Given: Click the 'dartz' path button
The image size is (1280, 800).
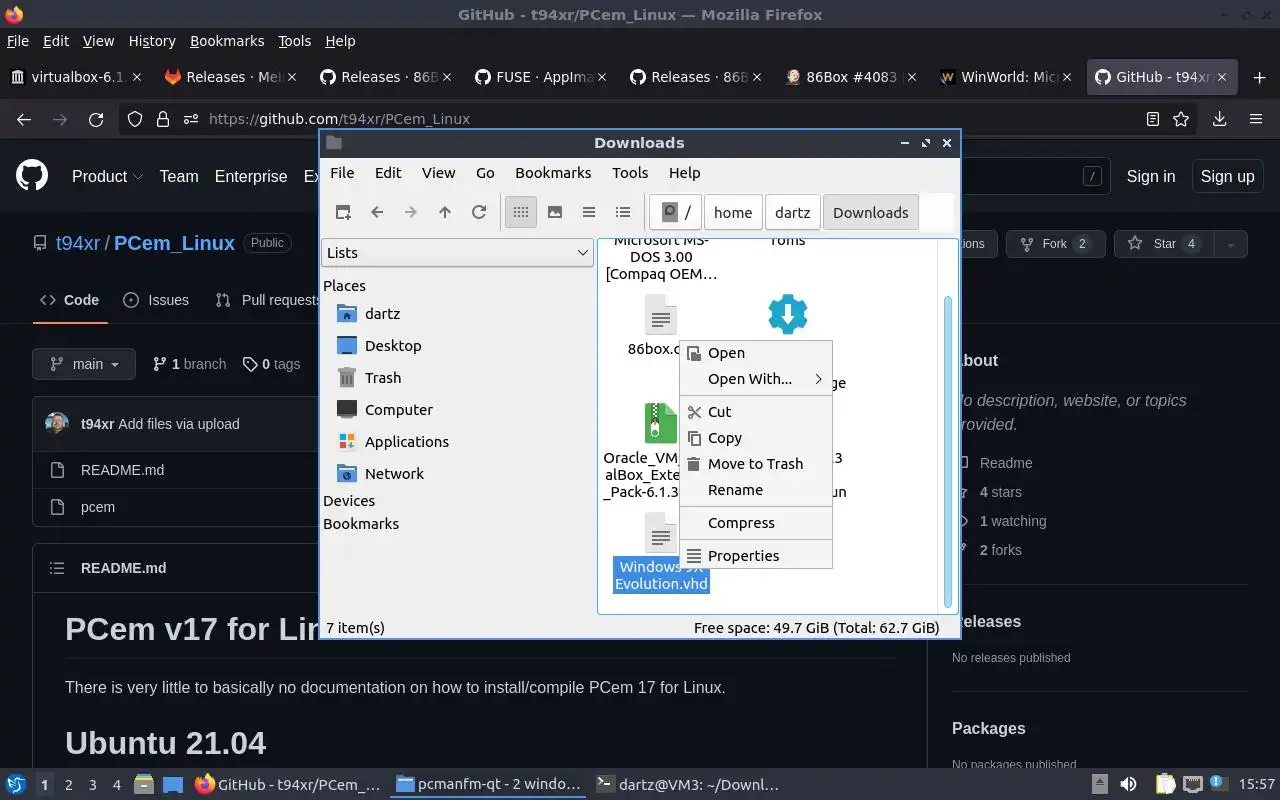Looking at the screenshot, I should pos(792,212).
